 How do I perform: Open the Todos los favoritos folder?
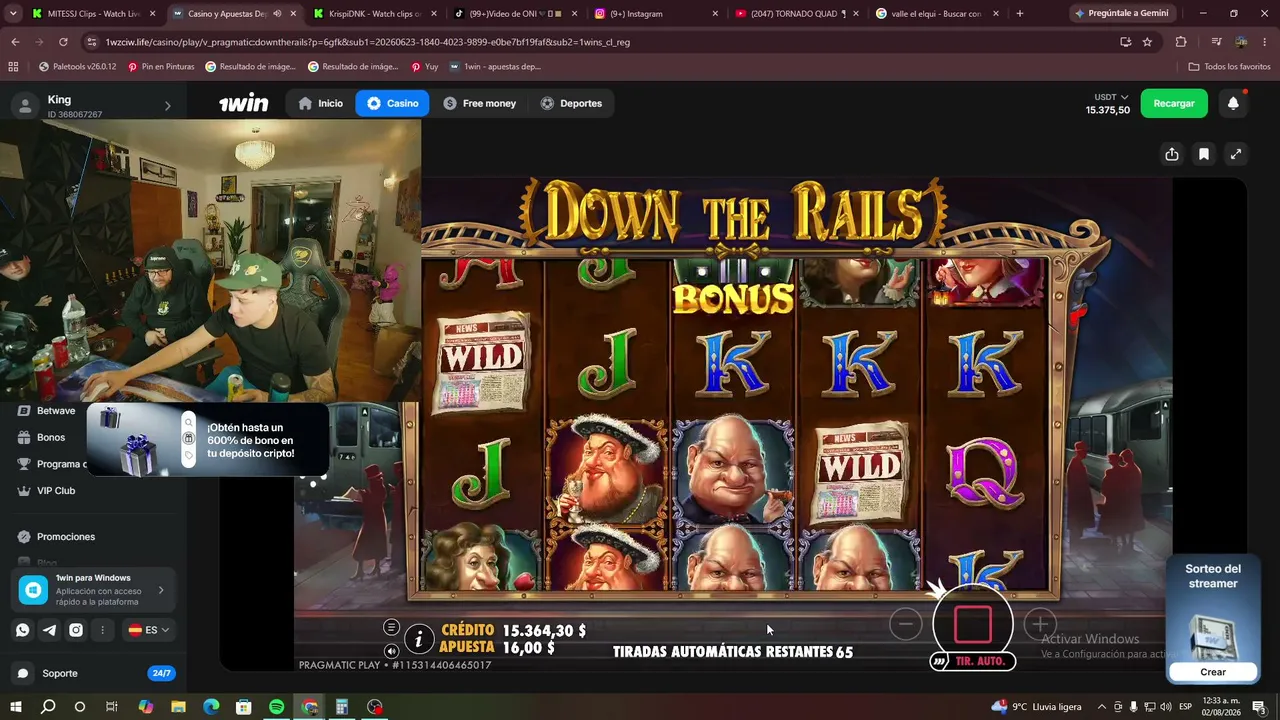[x=1229, y=67]
